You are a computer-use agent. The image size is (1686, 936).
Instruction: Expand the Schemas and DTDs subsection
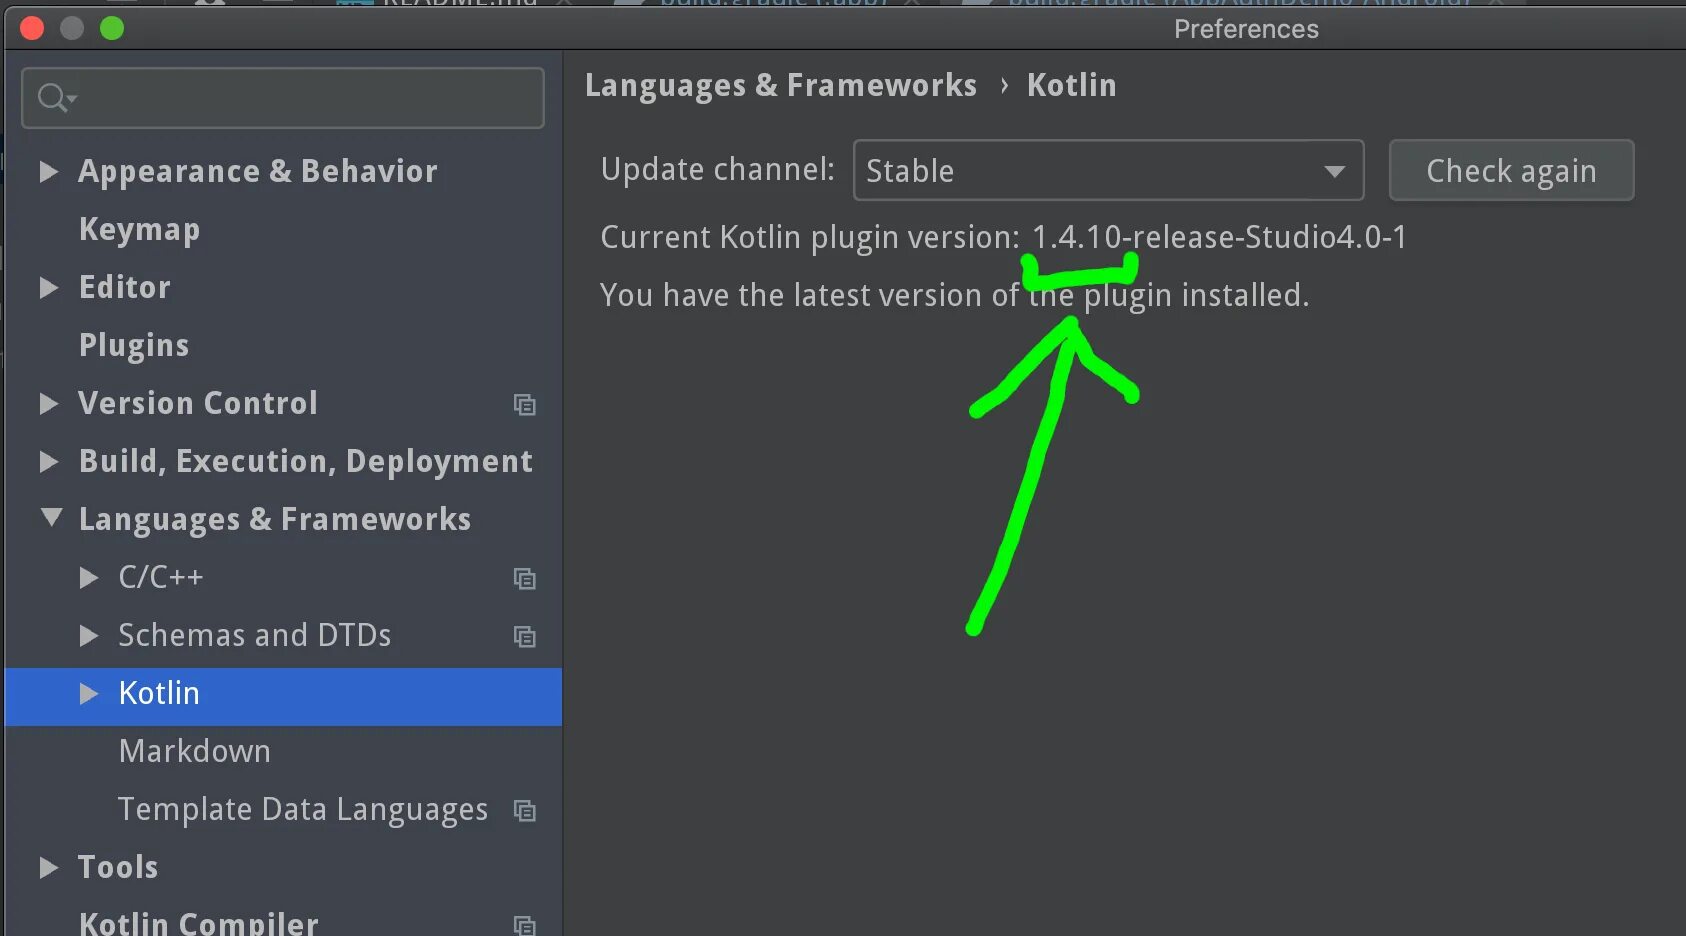[88, 635]
